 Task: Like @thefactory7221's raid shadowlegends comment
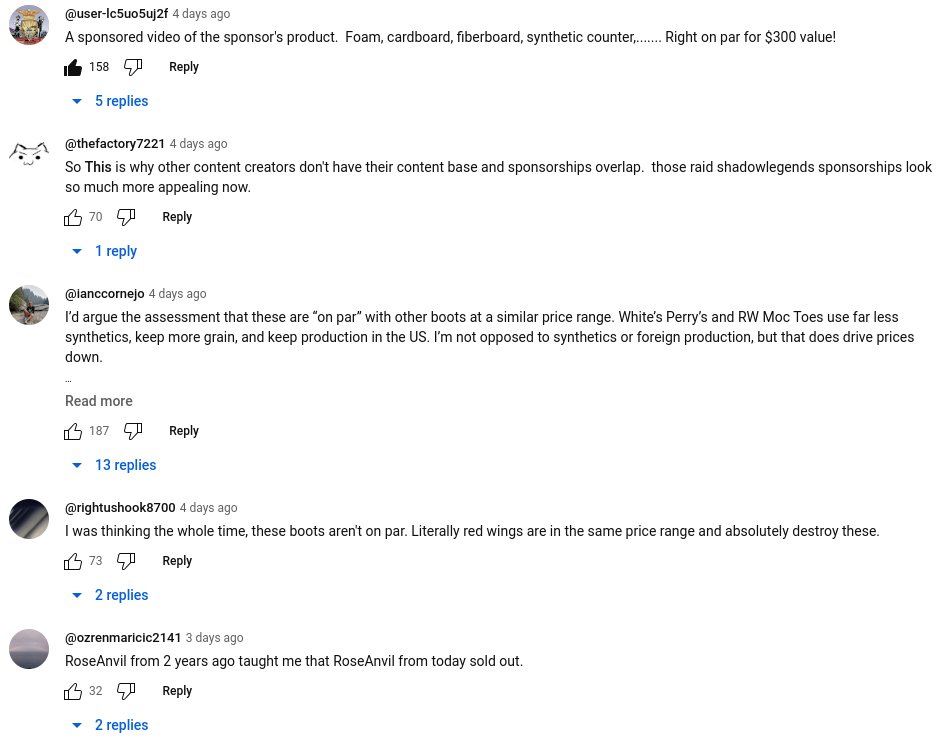[73, 217]
